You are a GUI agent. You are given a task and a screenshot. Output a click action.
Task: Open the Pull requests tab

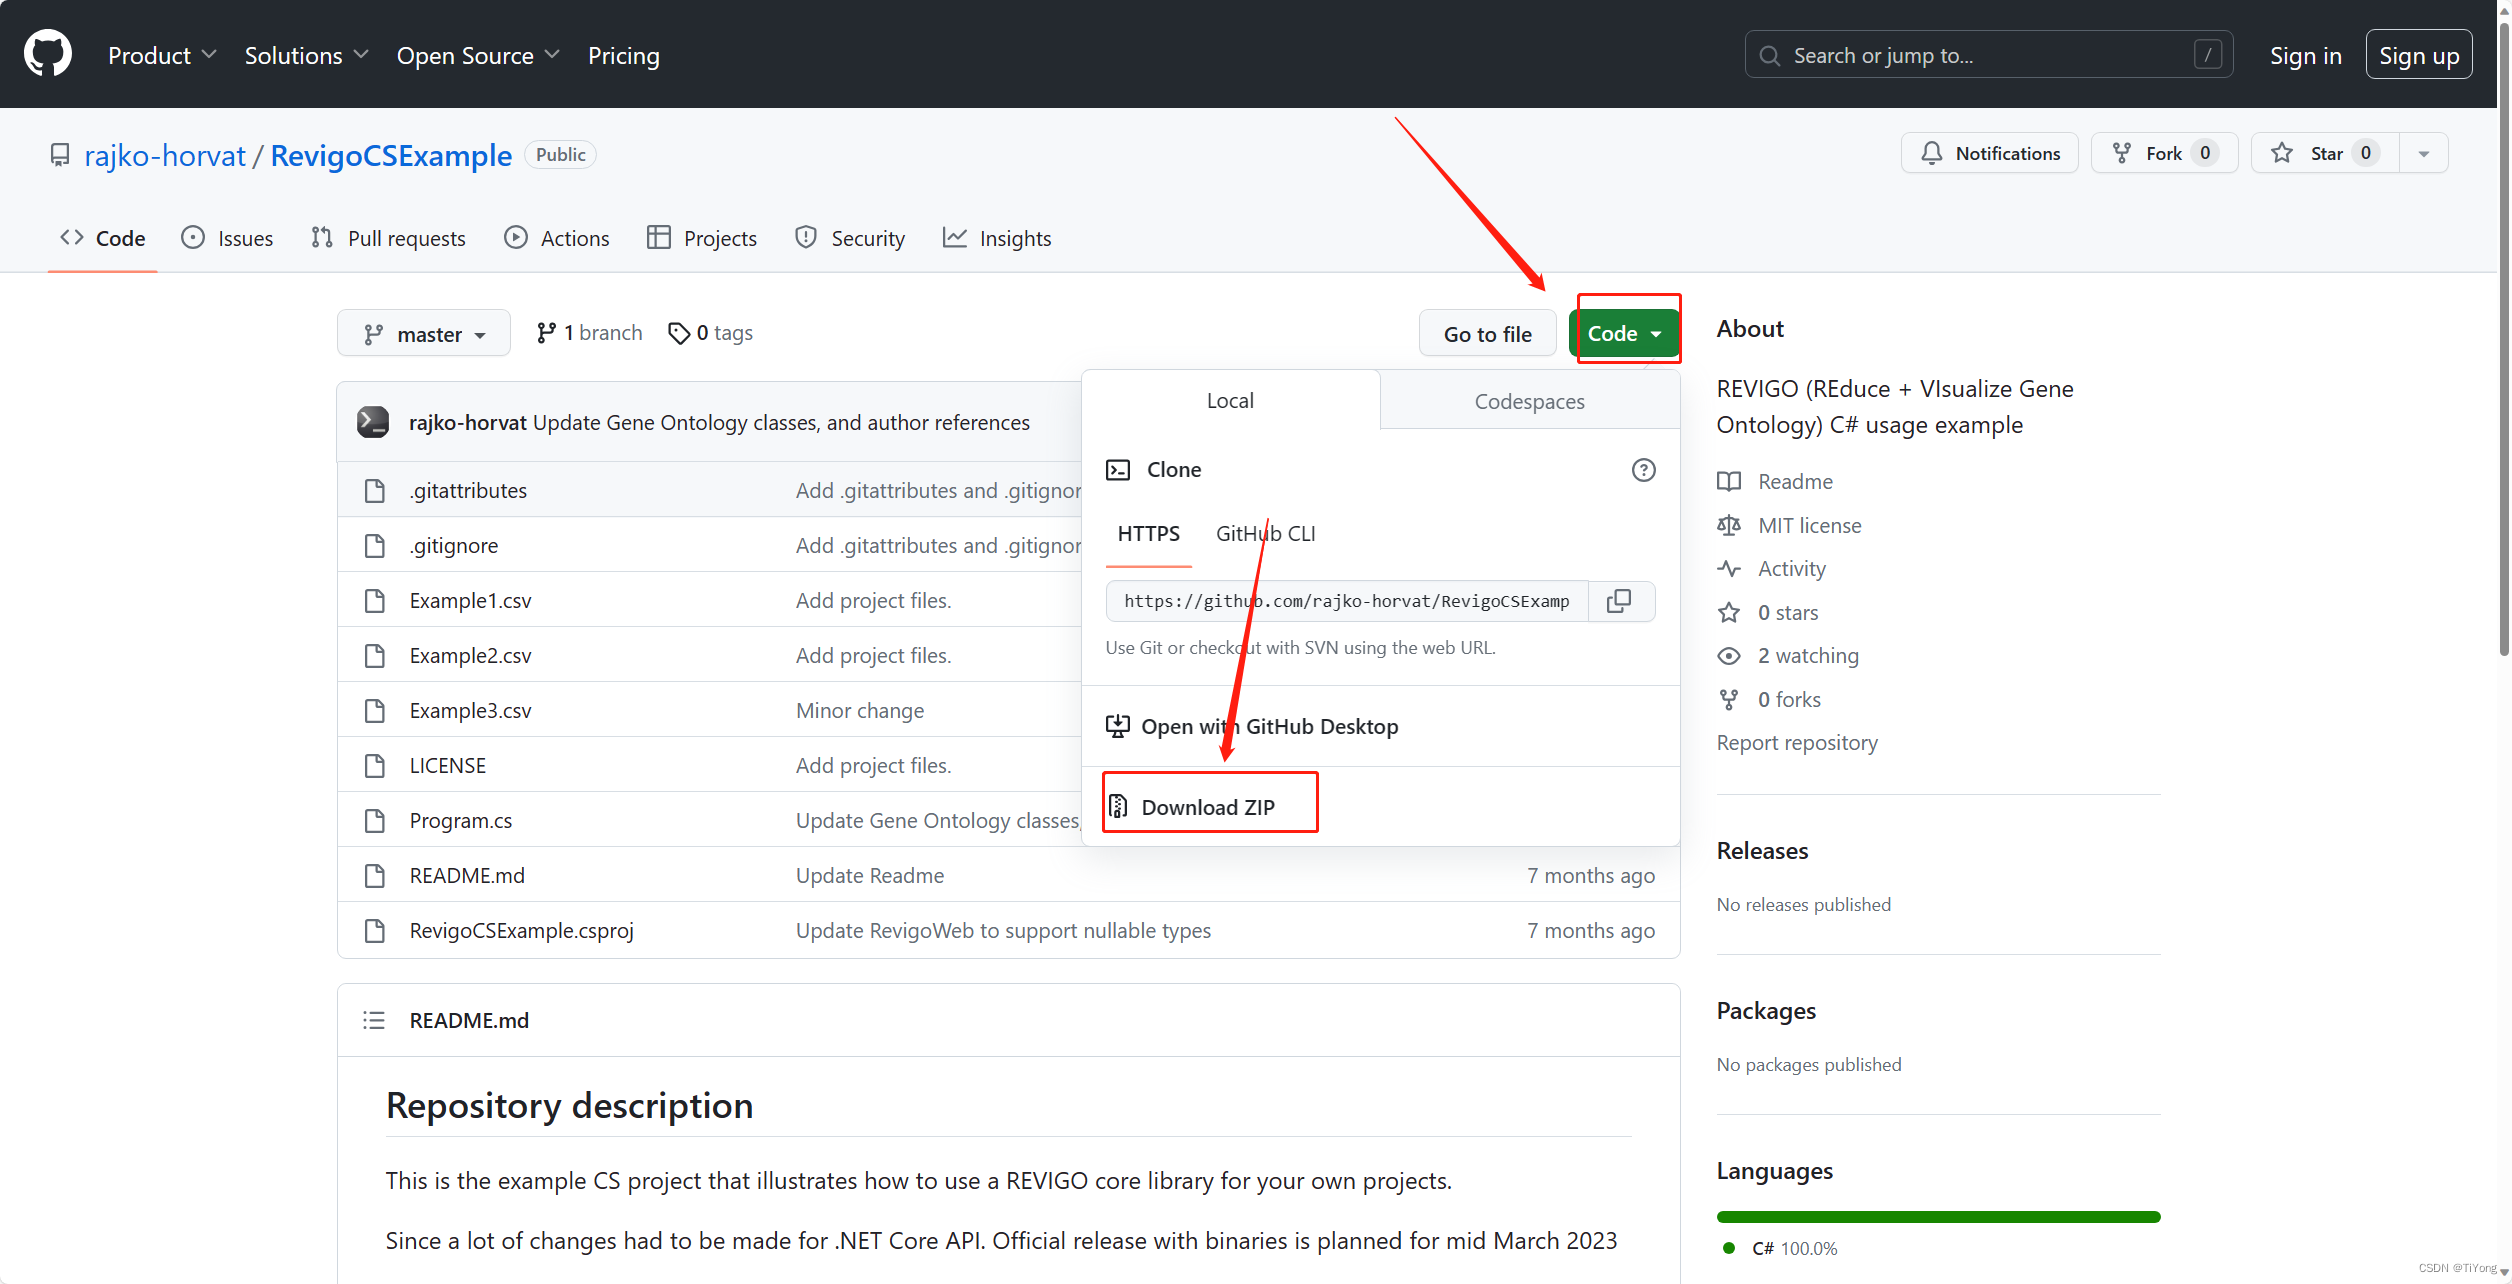389,238
